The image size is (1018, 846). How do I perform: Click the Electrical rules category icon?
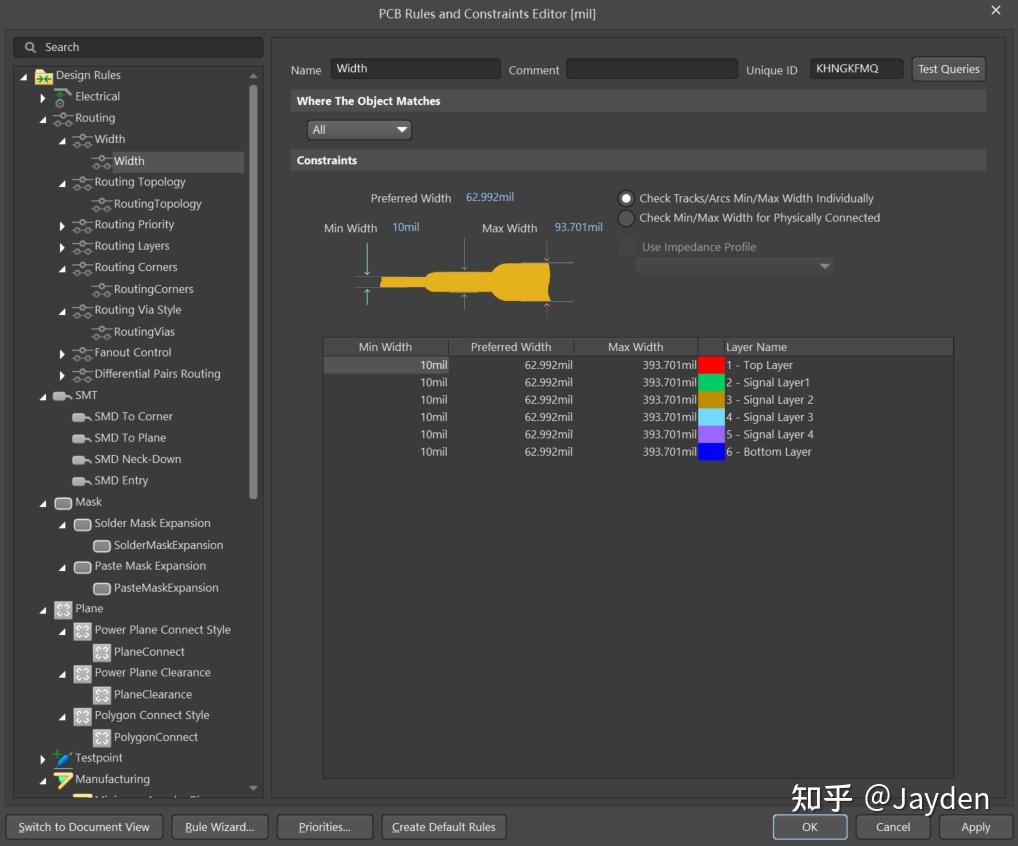tap(59, 97)
